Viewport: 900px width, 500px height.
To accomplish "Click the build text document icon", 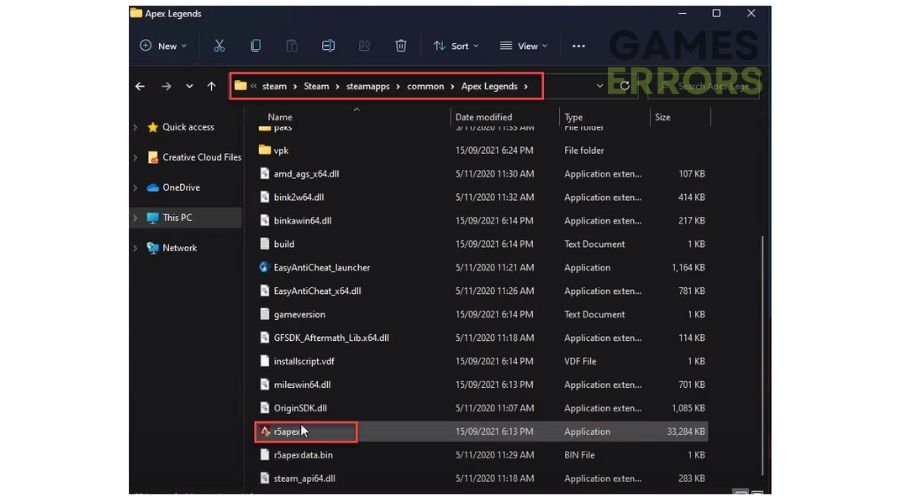I will (264, 244).
